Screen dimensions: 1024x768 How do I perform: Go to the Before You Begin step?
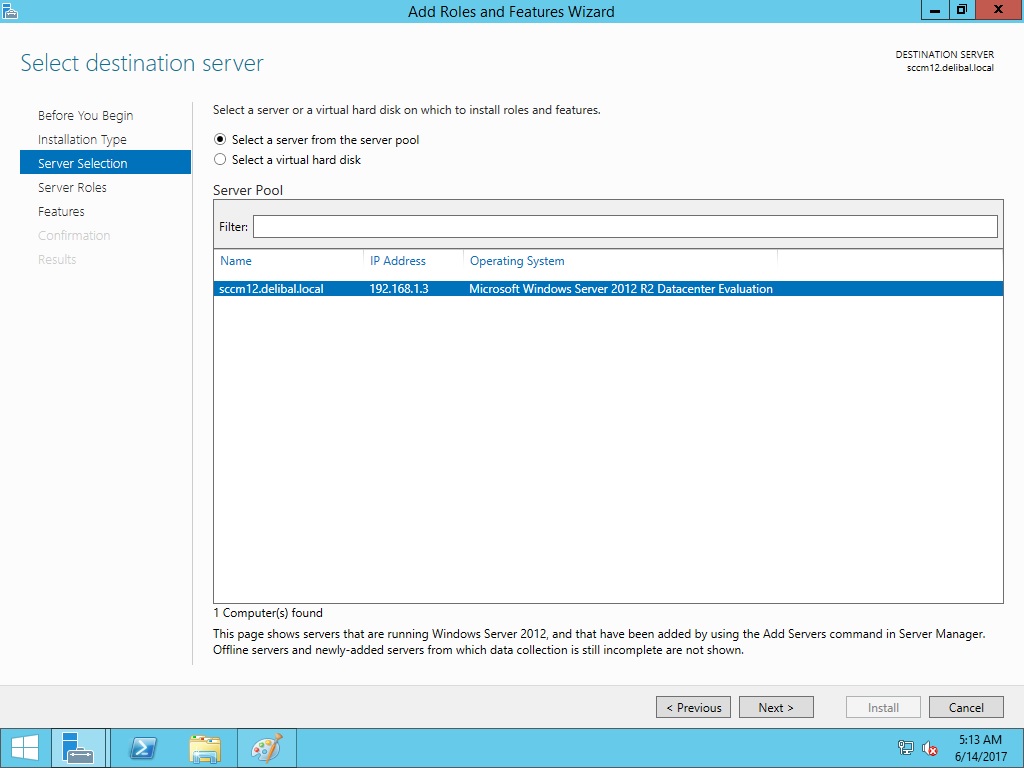(x=85, y=115)
